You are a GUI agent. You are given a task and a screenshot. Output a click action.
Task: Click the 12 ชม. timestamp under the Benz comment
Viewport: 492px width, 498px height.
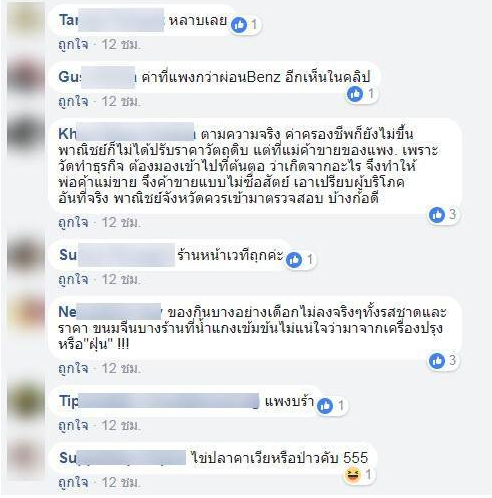121,102
